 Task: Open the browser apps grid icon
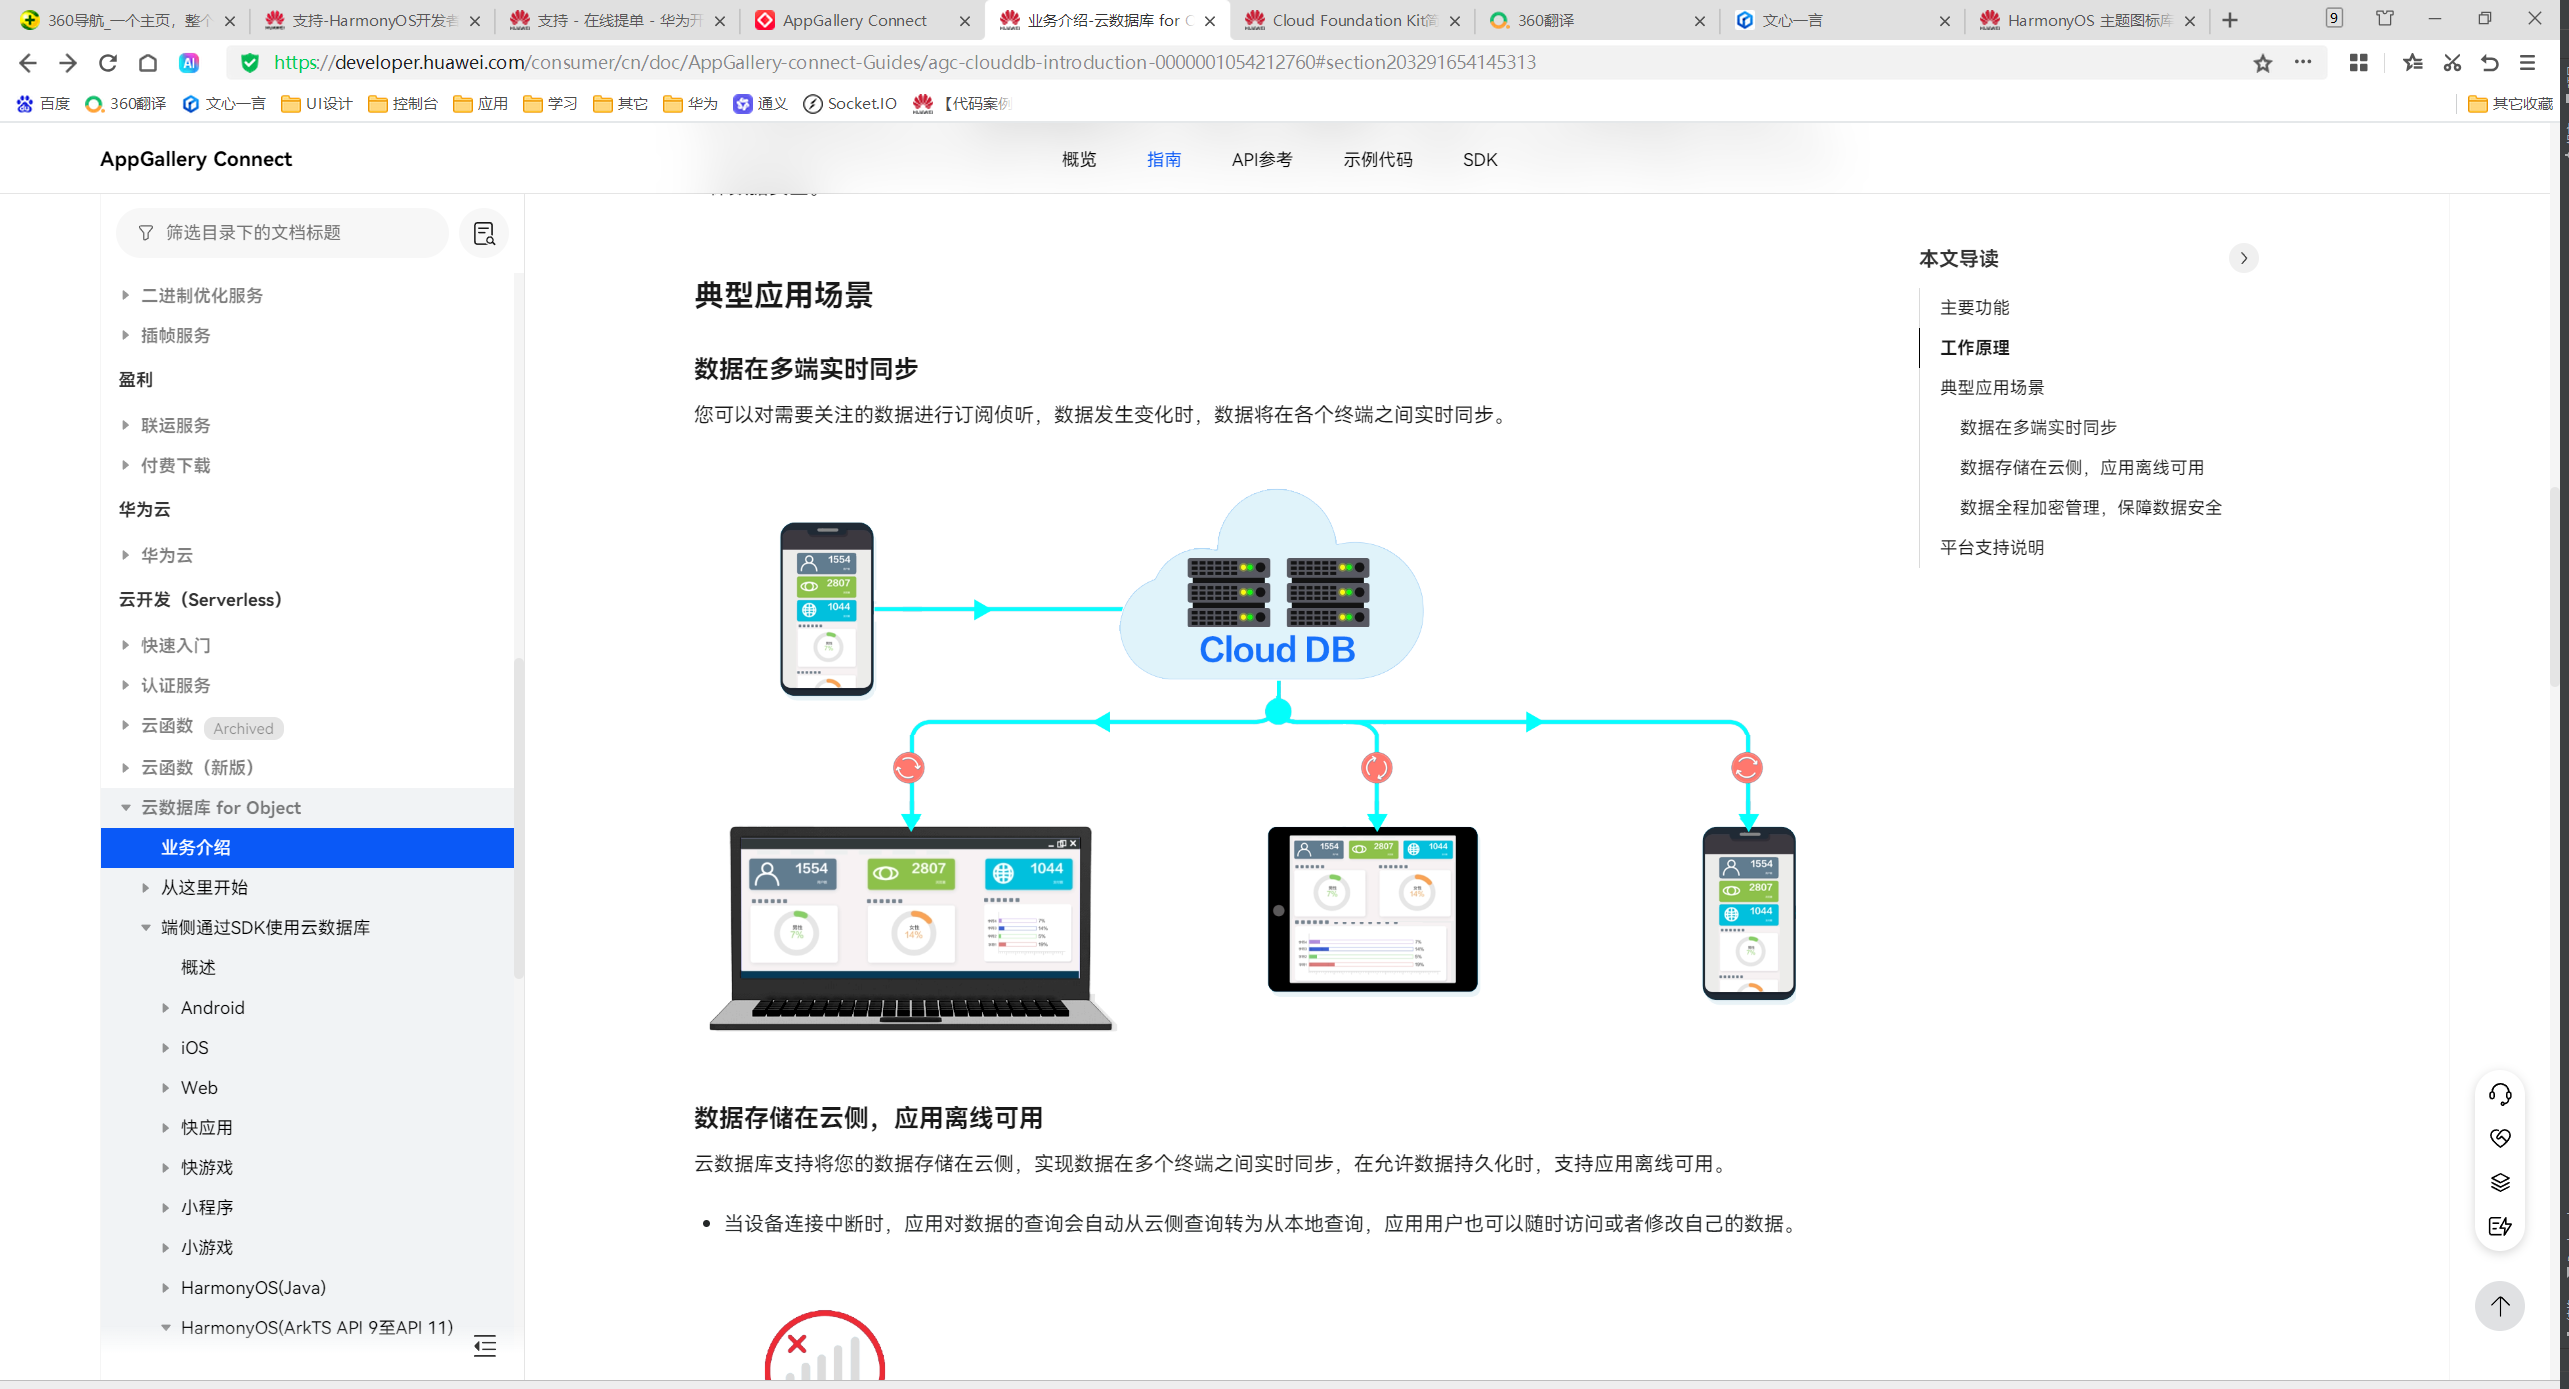pyautogui.click(x=2359, y=63)
